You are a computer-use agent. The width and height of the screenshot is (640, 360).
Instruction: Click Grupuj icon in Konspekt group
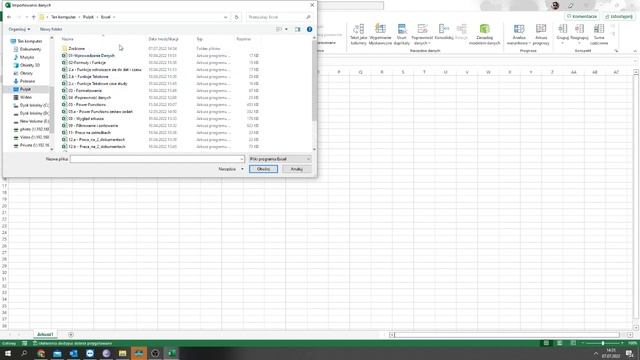point(562,34)
